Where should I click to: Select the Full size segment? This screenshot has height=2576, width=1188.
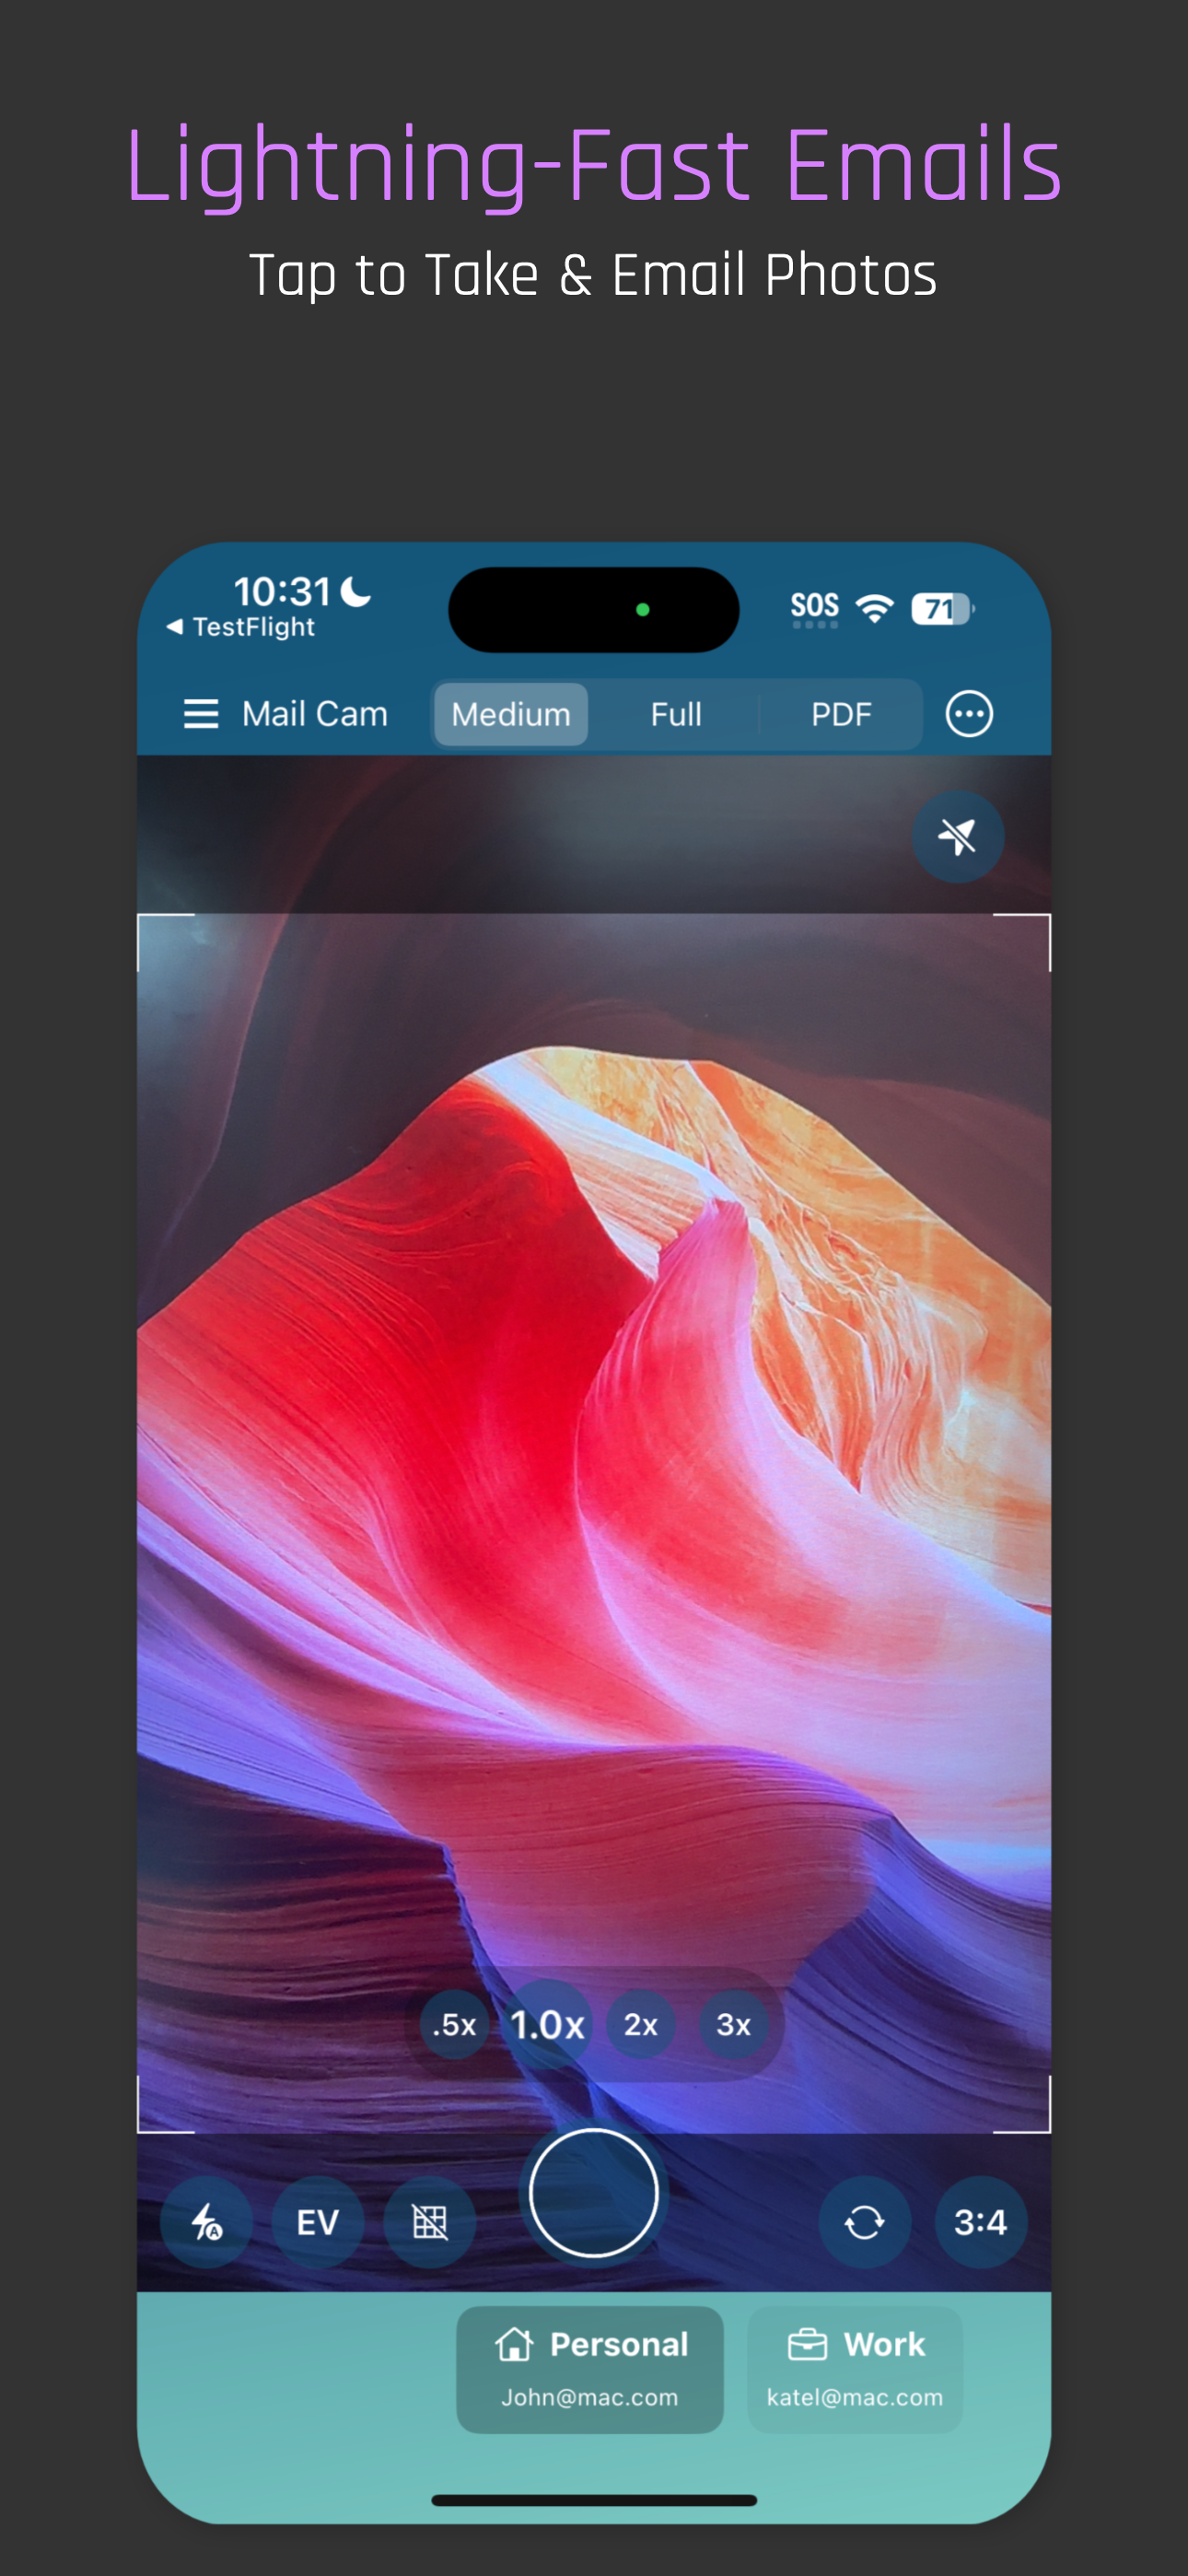(676, 714)
